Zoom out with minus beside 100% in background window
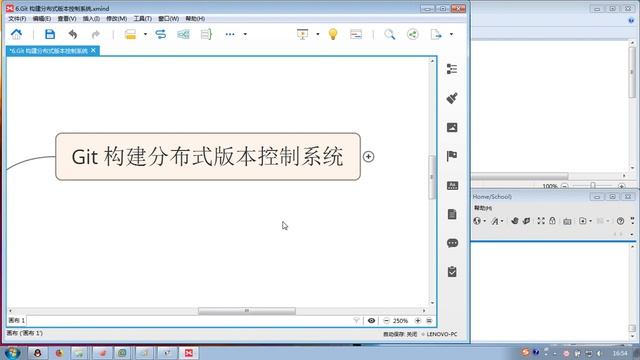 [565, 186]
